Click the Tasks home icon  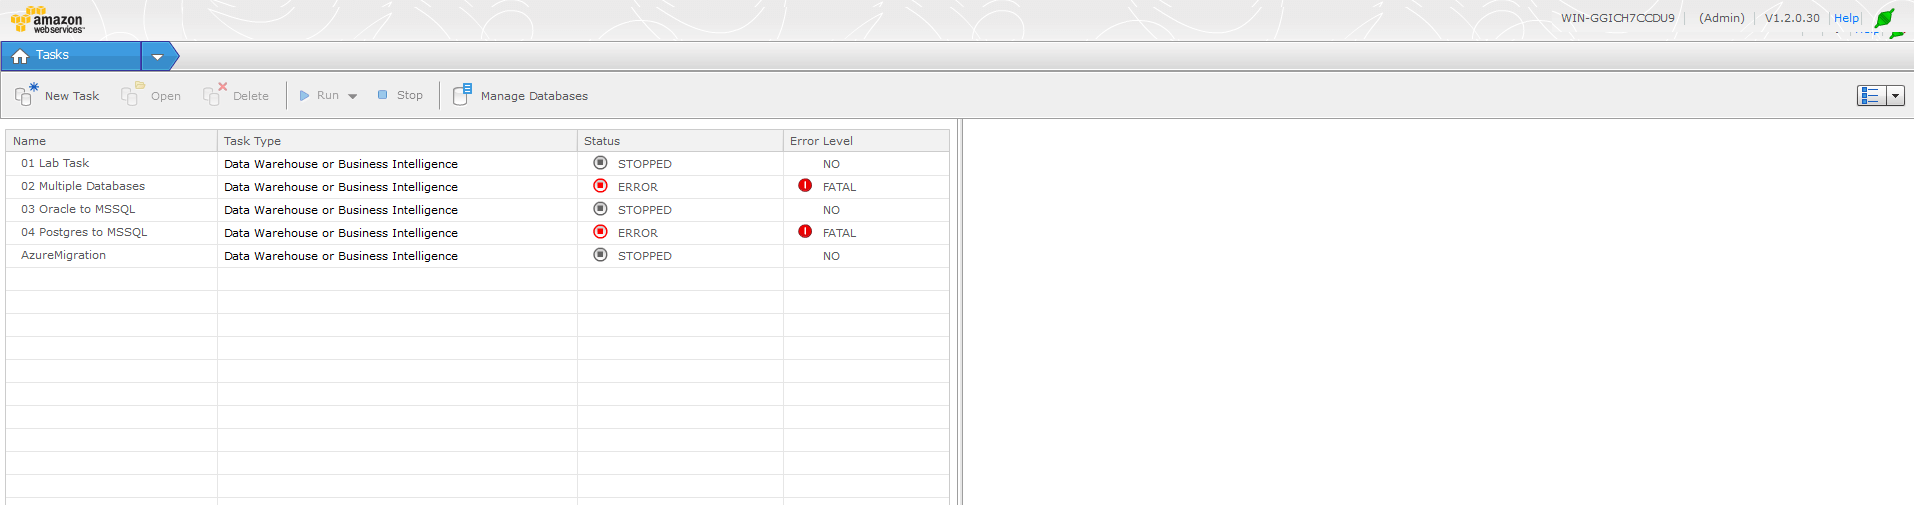tap(20, 56)
